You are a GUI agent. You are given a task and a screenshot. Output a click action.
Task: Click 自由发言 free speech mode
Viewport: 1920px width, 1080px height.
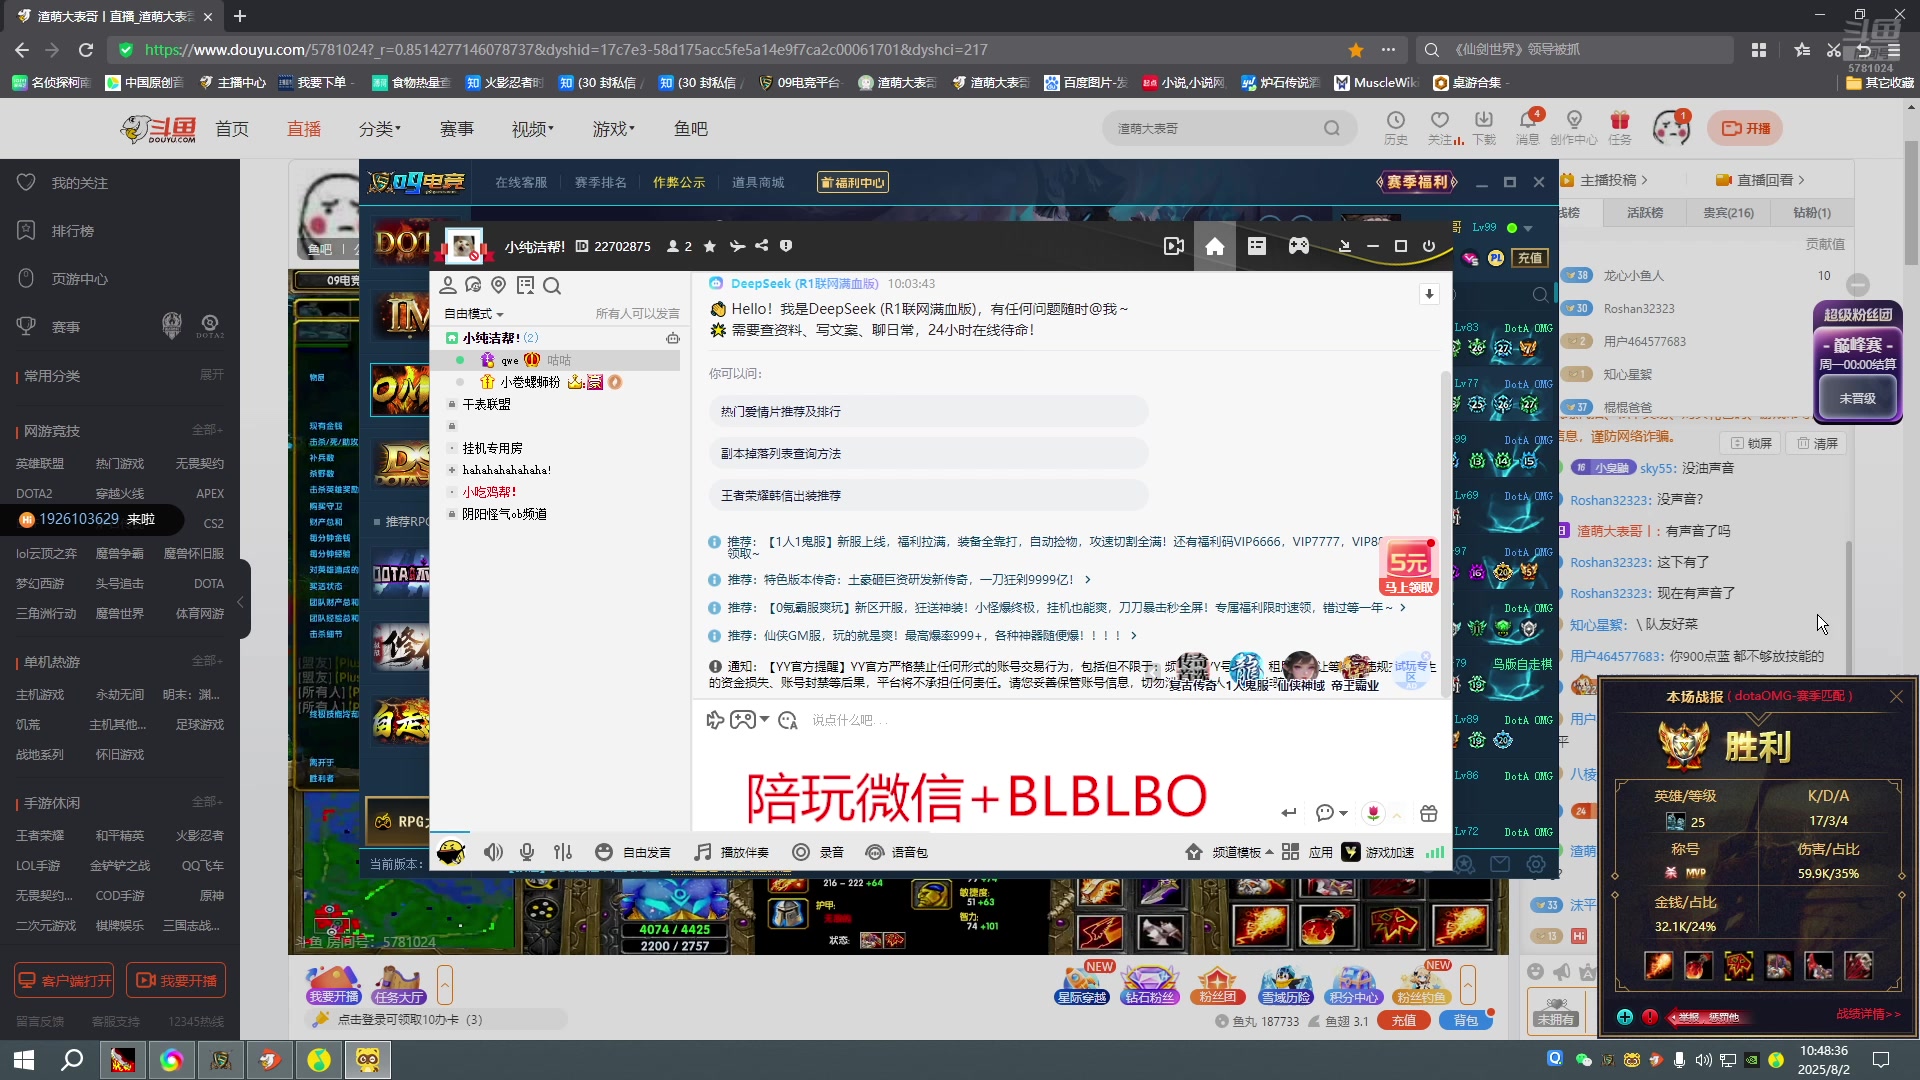(x=633, y=852)
